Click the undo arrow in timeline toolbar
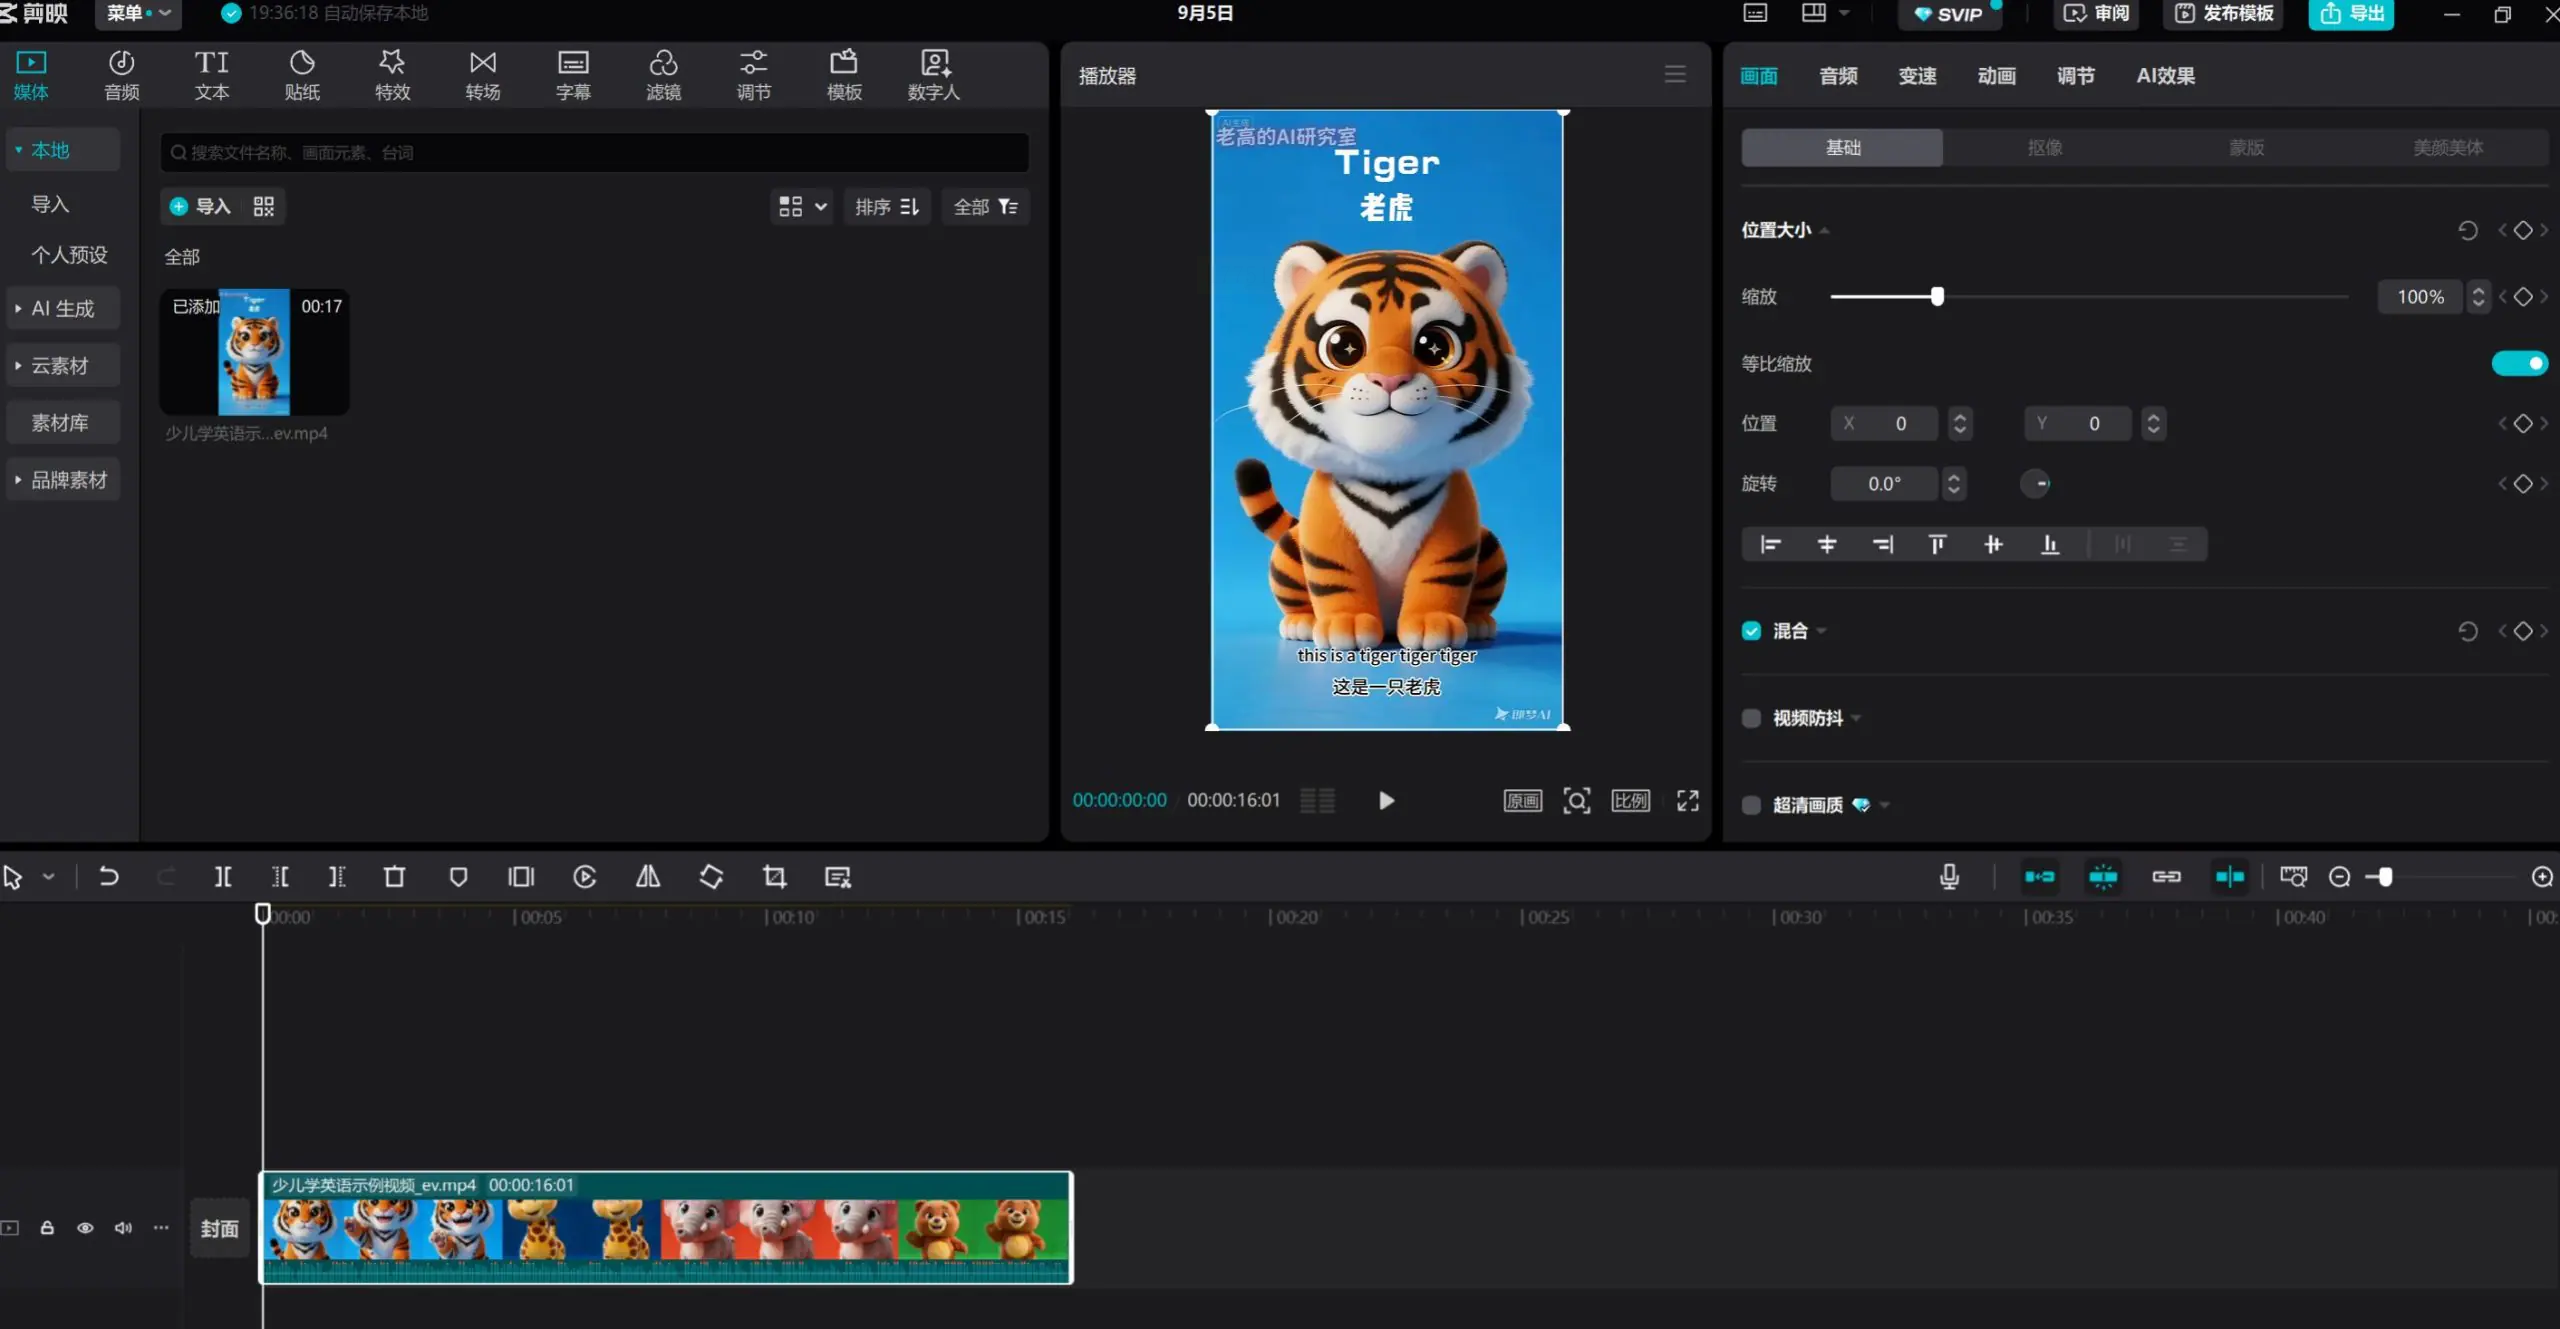 coord(108,877)
